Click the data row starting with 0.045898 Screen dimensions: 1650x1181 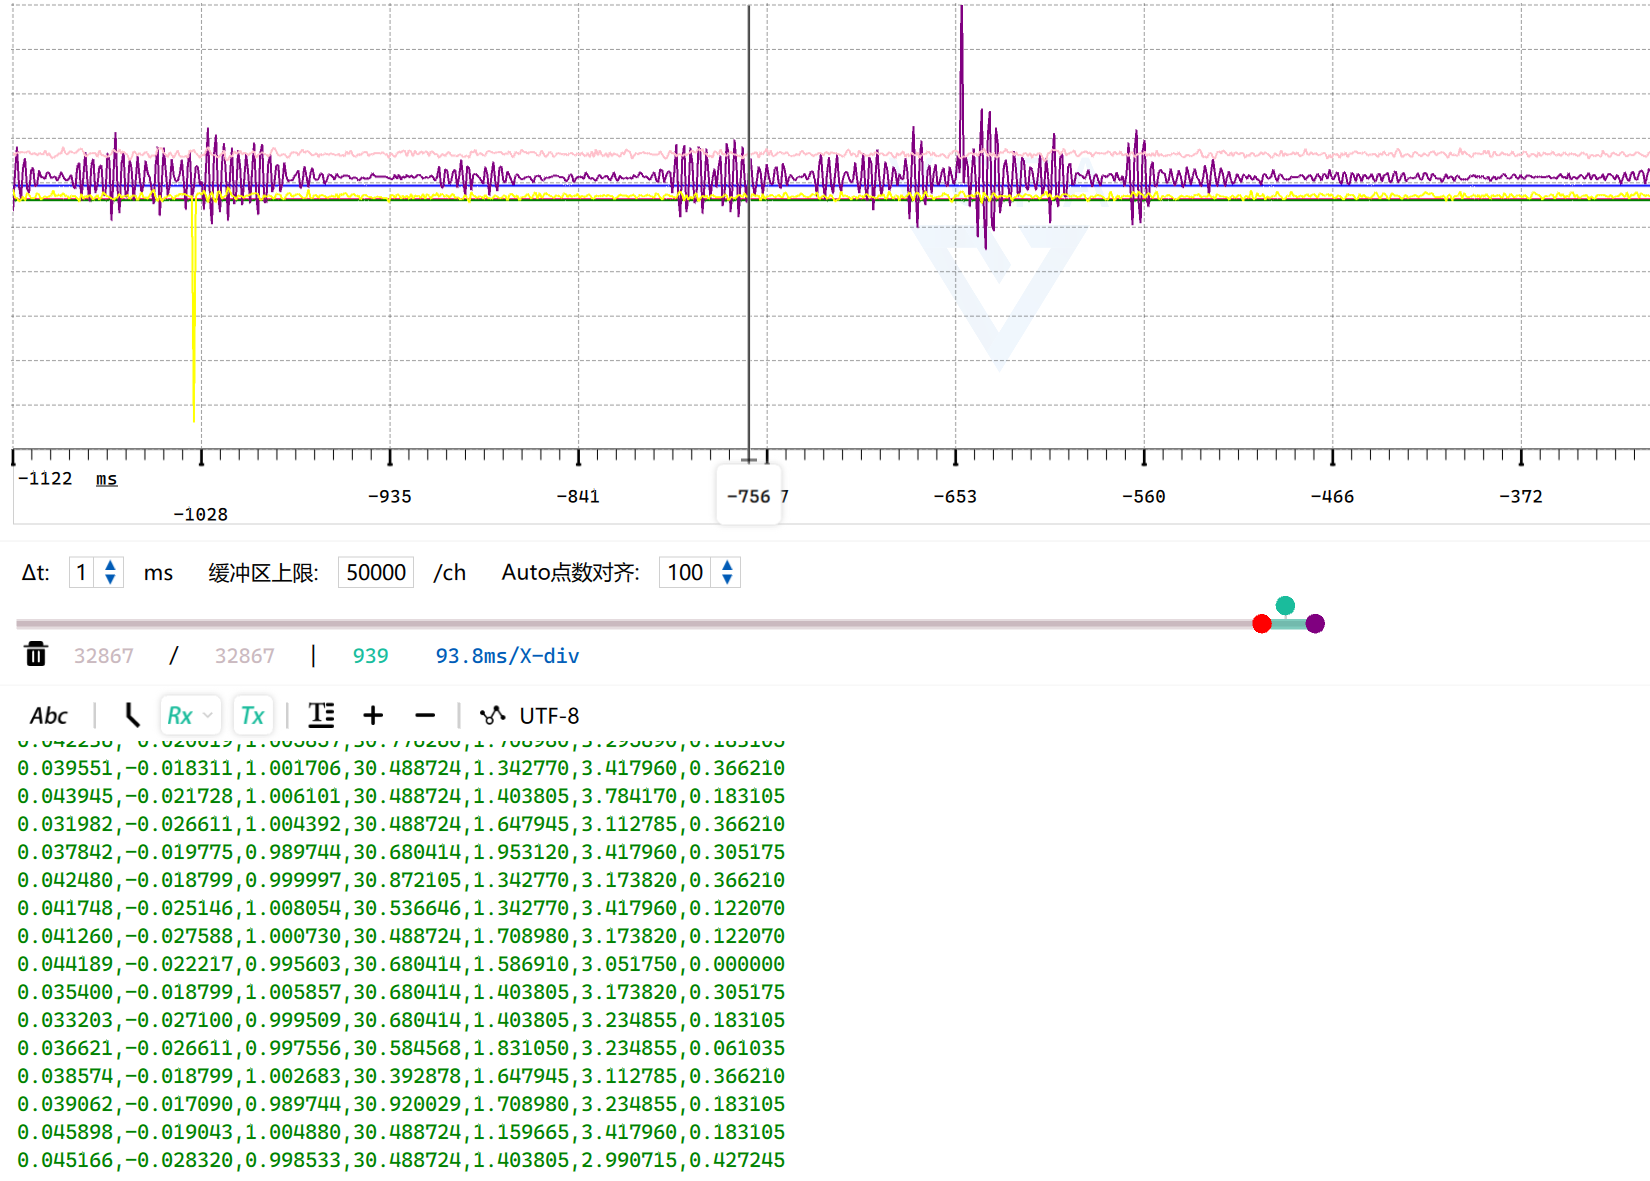point(401,1132)
